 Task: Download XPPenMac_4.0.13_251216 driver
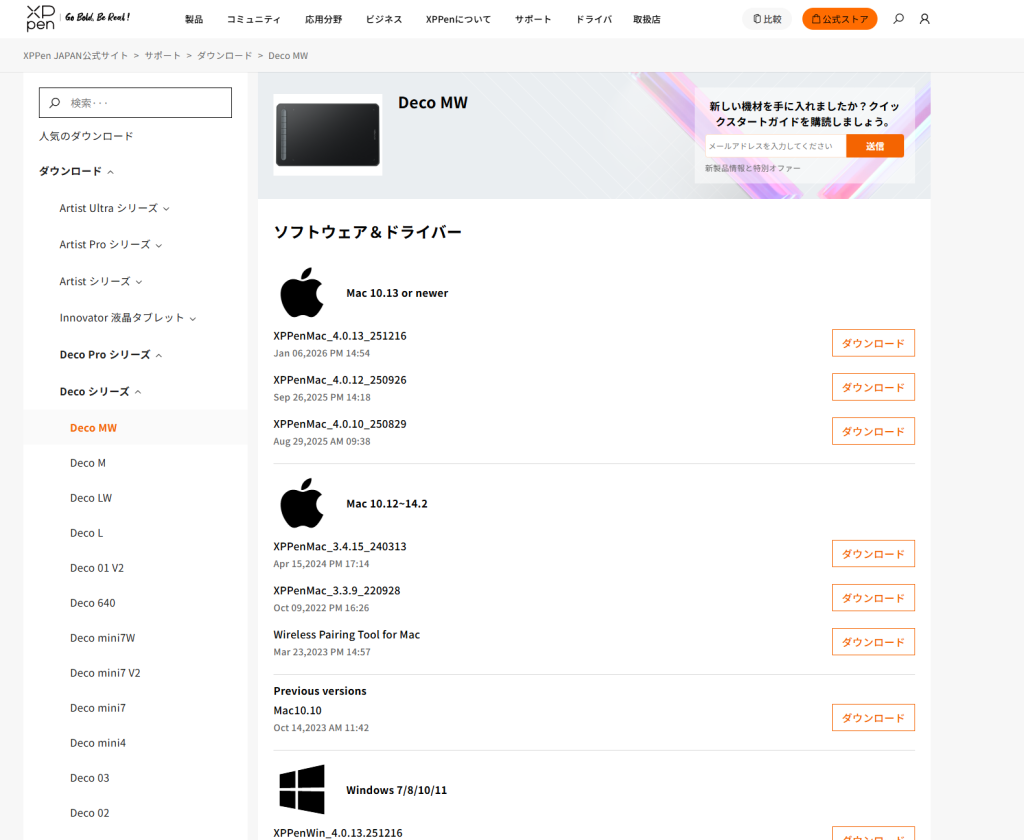872,343
